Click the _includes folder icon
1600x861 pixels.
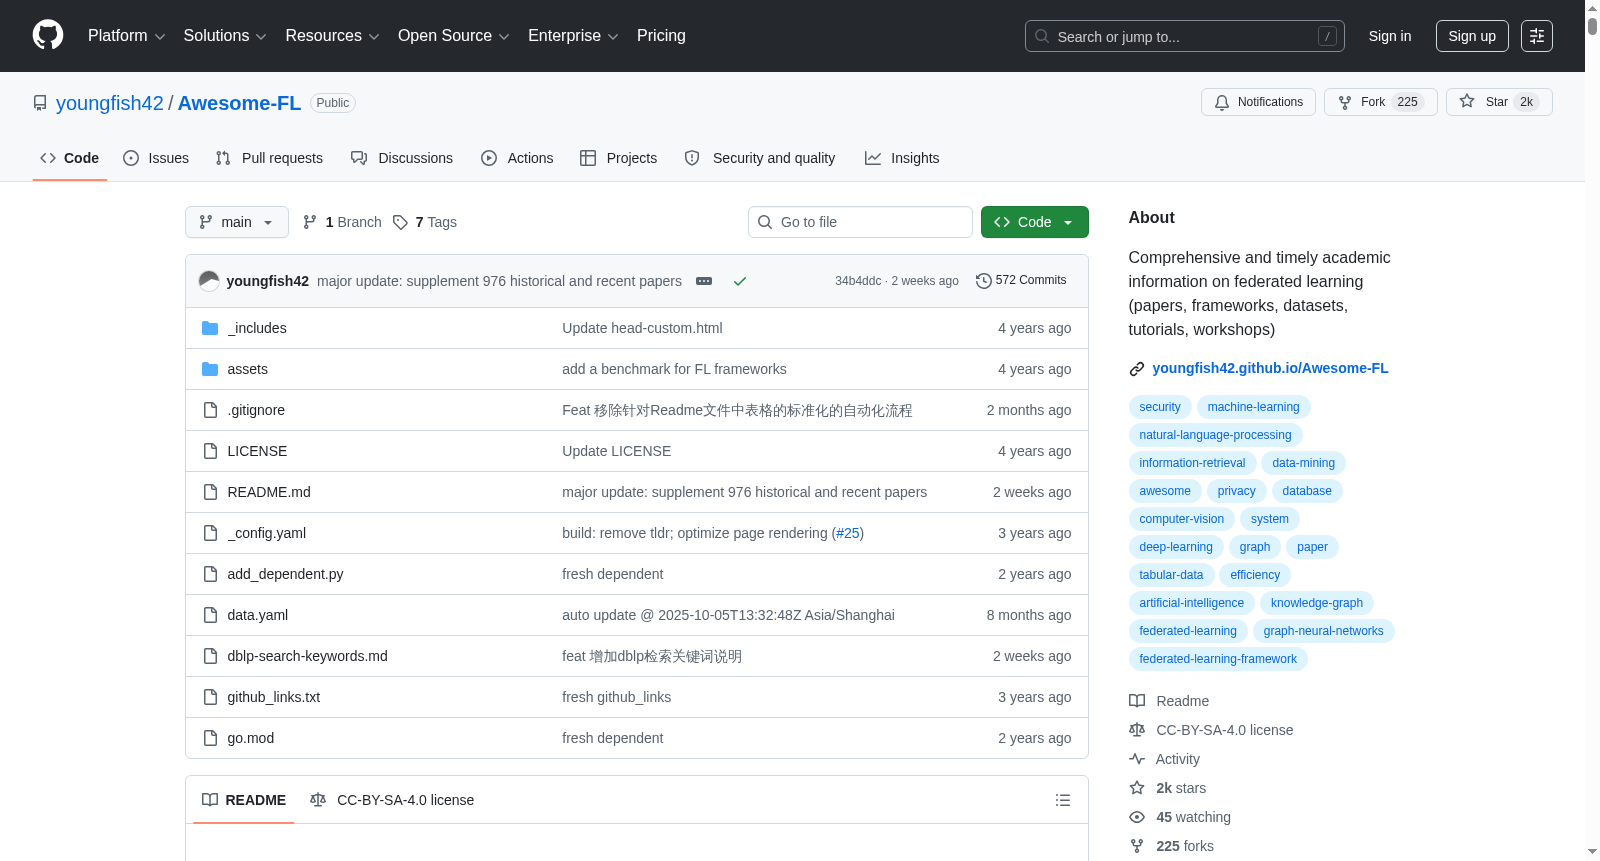[210, 328]
